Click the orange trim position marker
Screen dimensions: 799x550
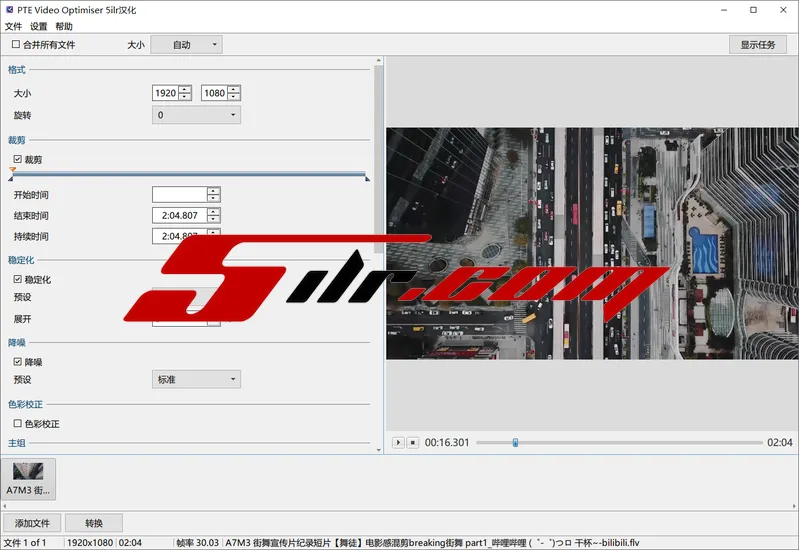click(x=12, y=169)
